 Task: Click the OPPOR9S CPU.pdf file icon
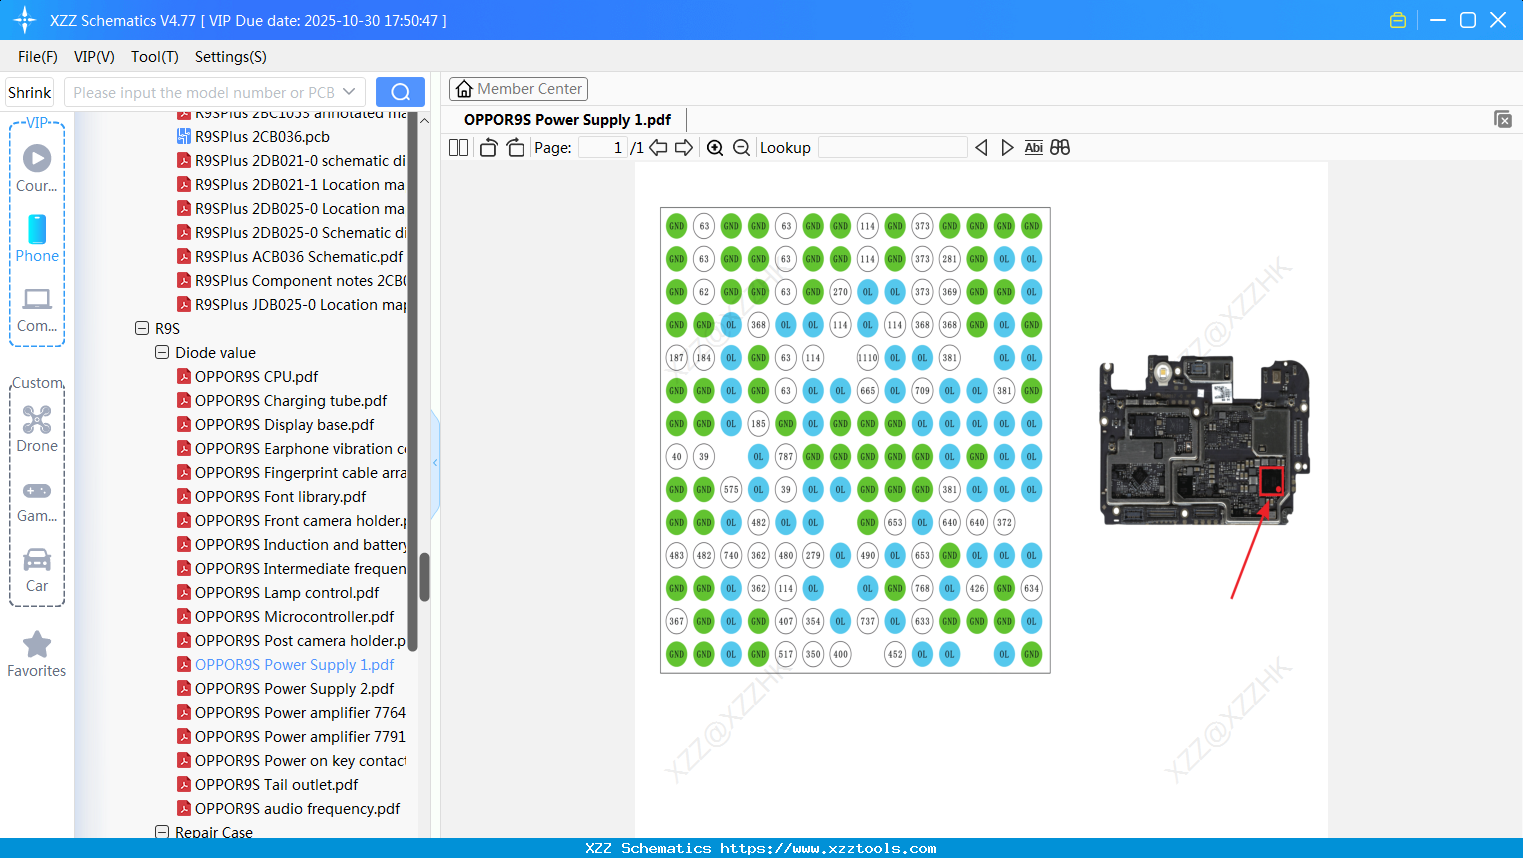184,377
